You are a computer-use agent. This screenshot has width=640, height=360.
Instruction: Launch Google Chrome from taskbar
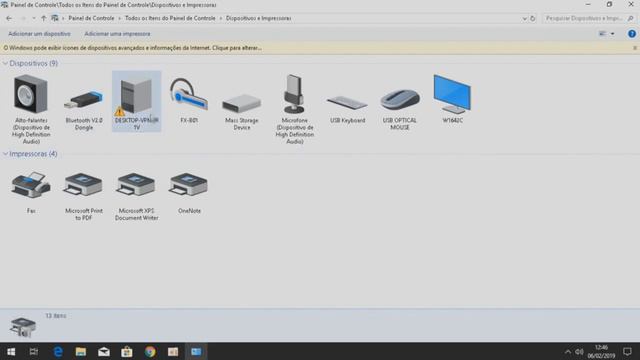[x=150, y=351]
